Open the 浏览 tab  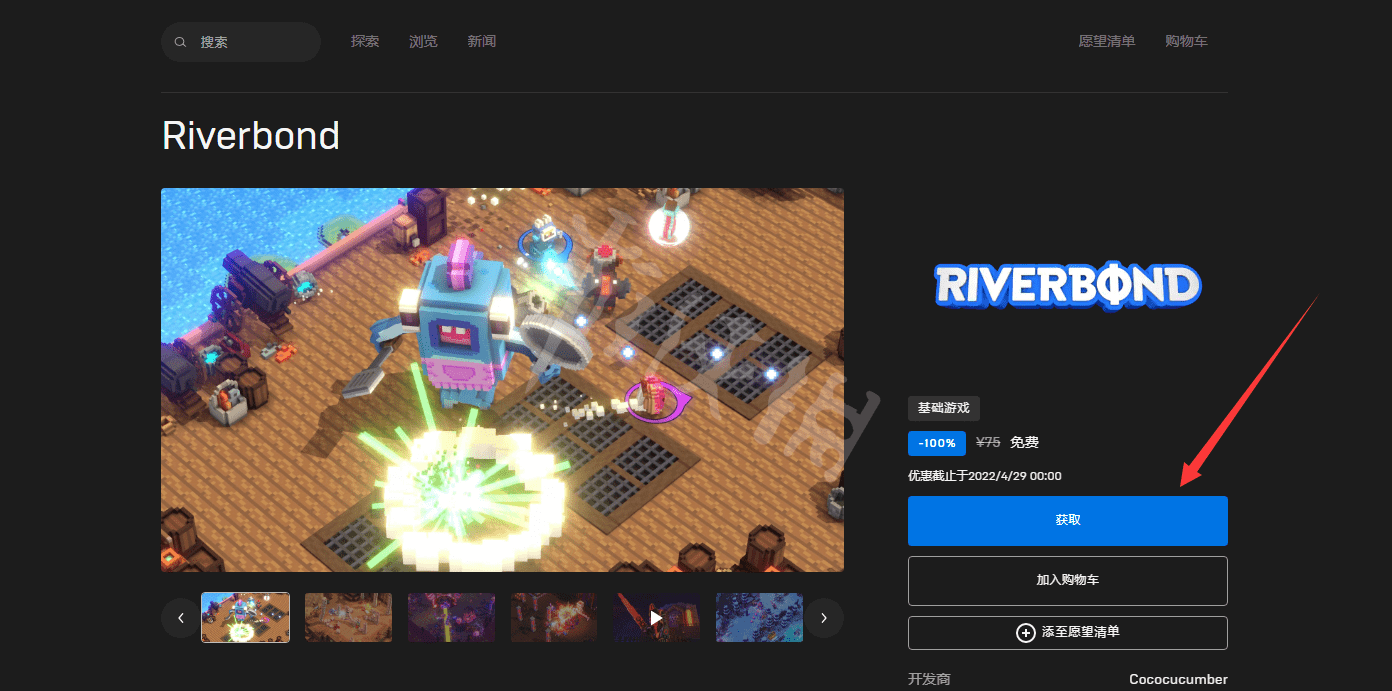423,41
